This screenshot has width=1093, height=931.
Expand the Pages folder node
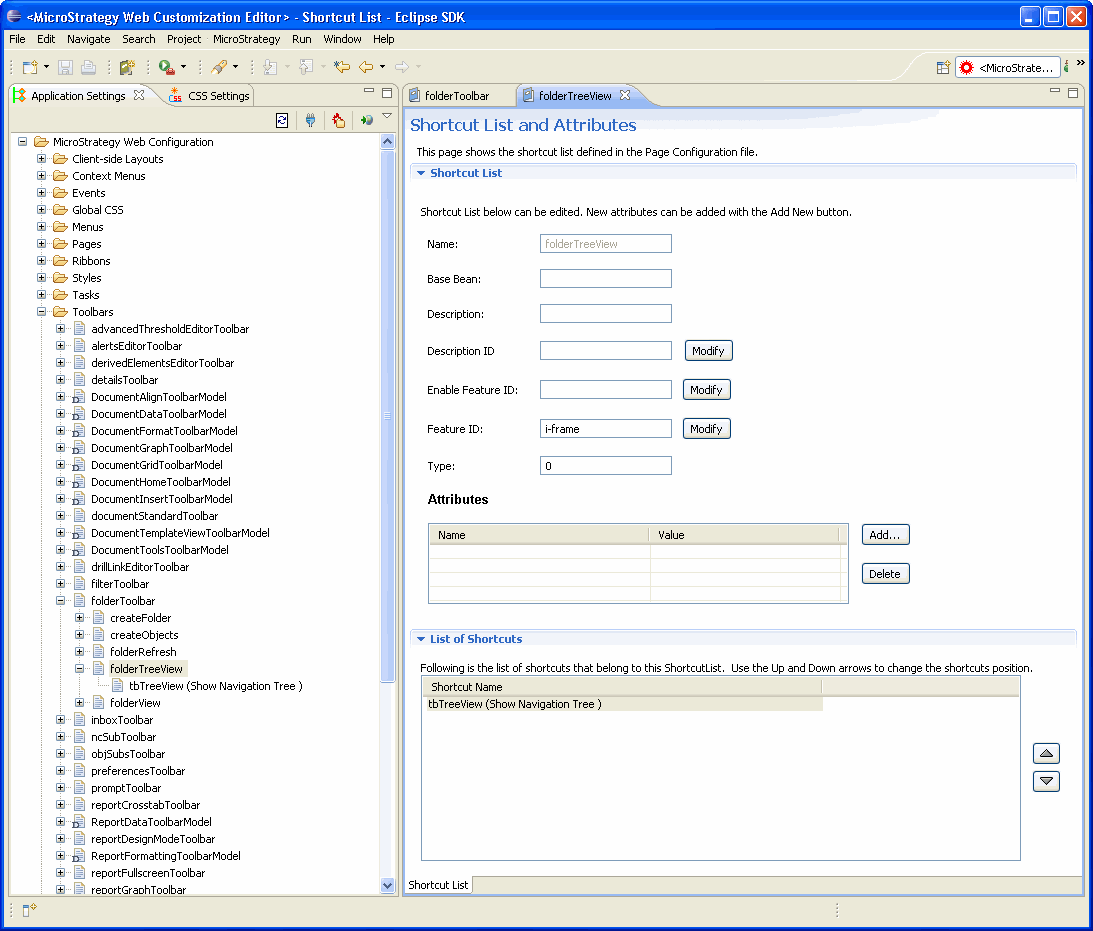click(41, 243)
